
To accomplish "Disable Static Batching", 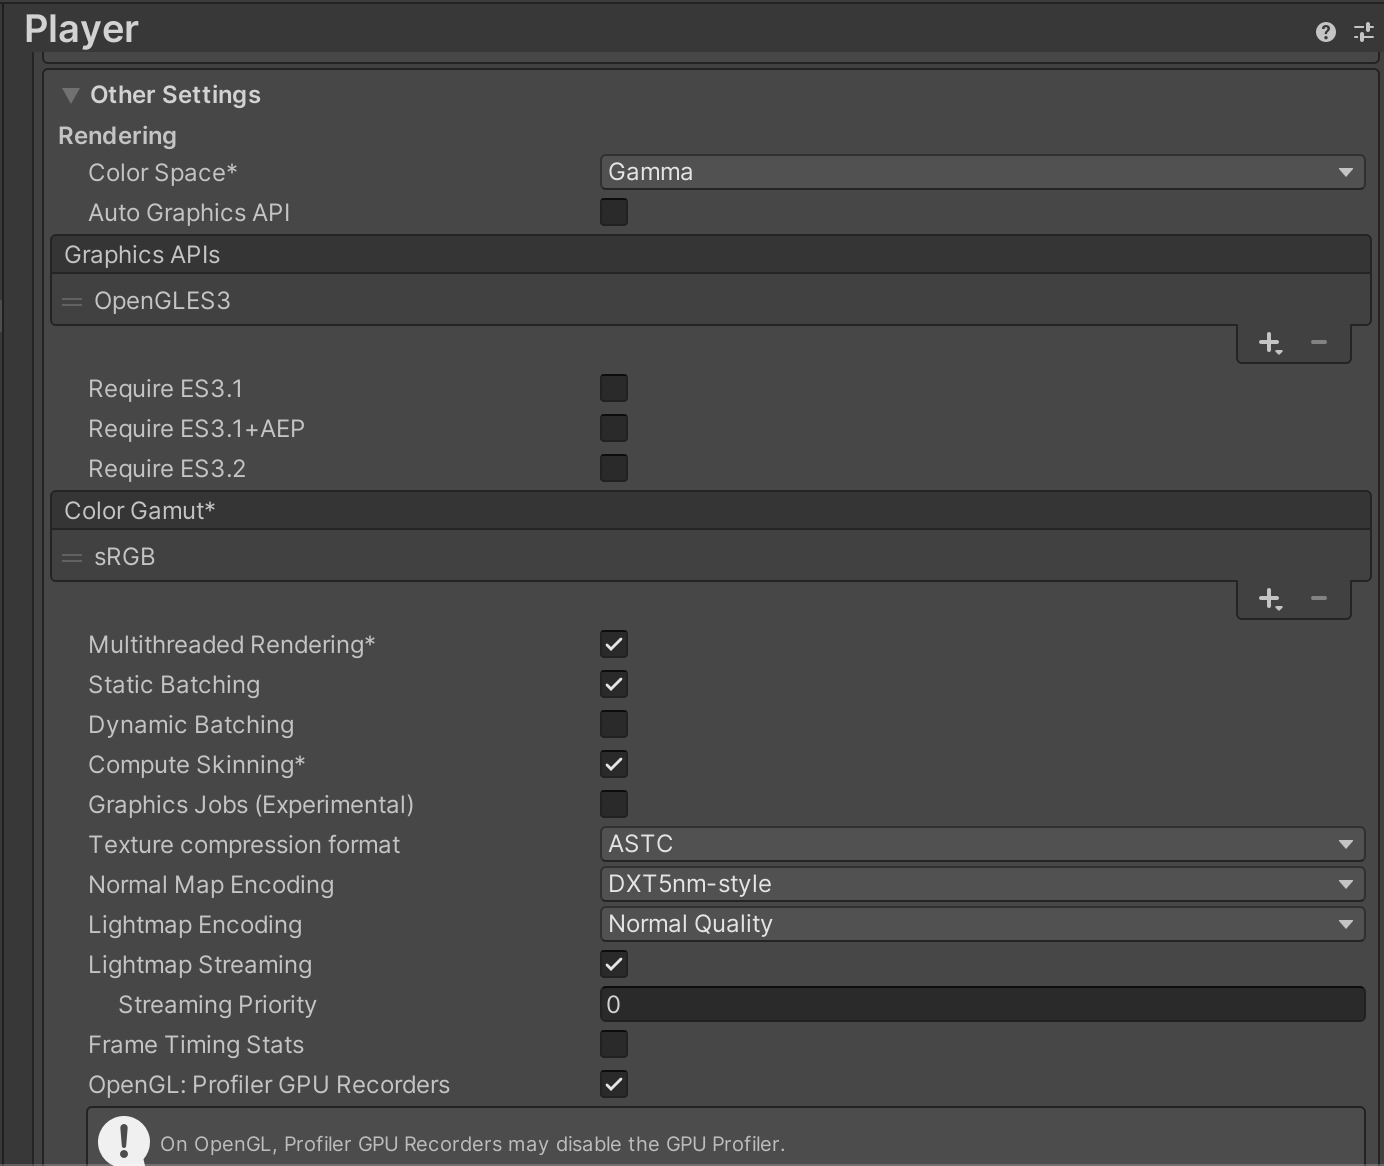I will (614, 684).
